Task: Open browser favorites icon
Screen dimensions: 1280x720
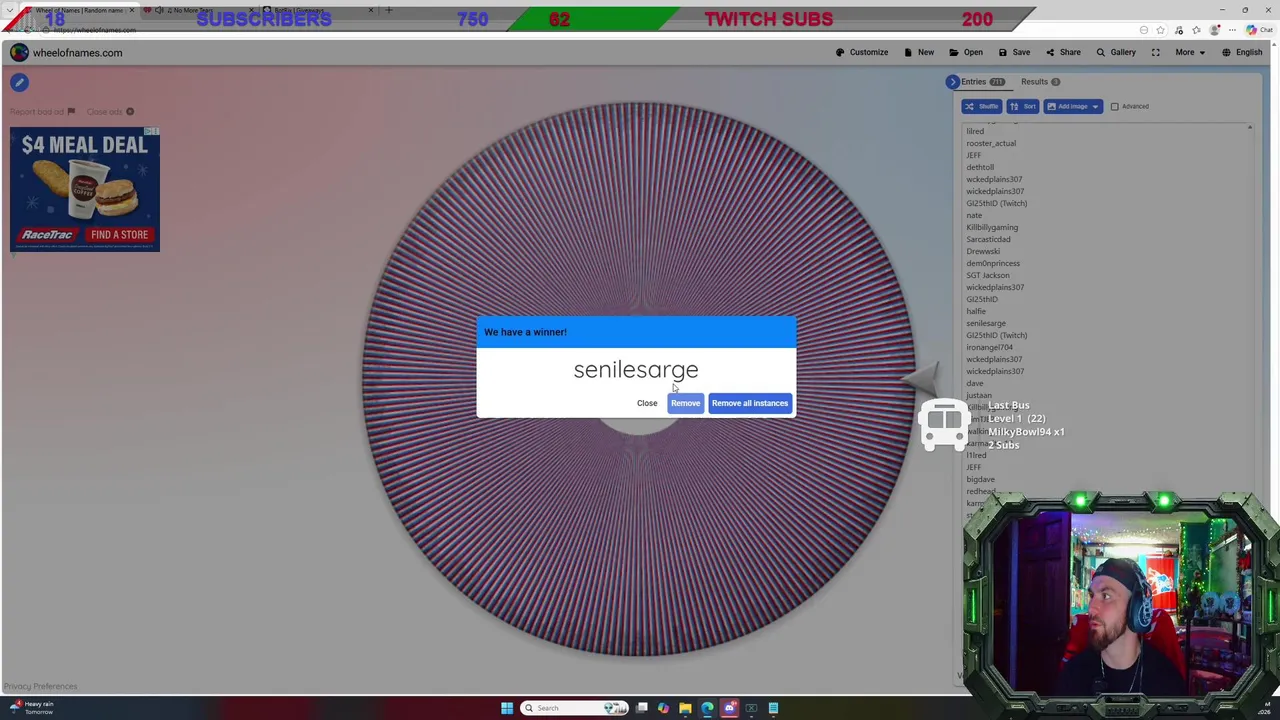Action: pos(1196,30)
